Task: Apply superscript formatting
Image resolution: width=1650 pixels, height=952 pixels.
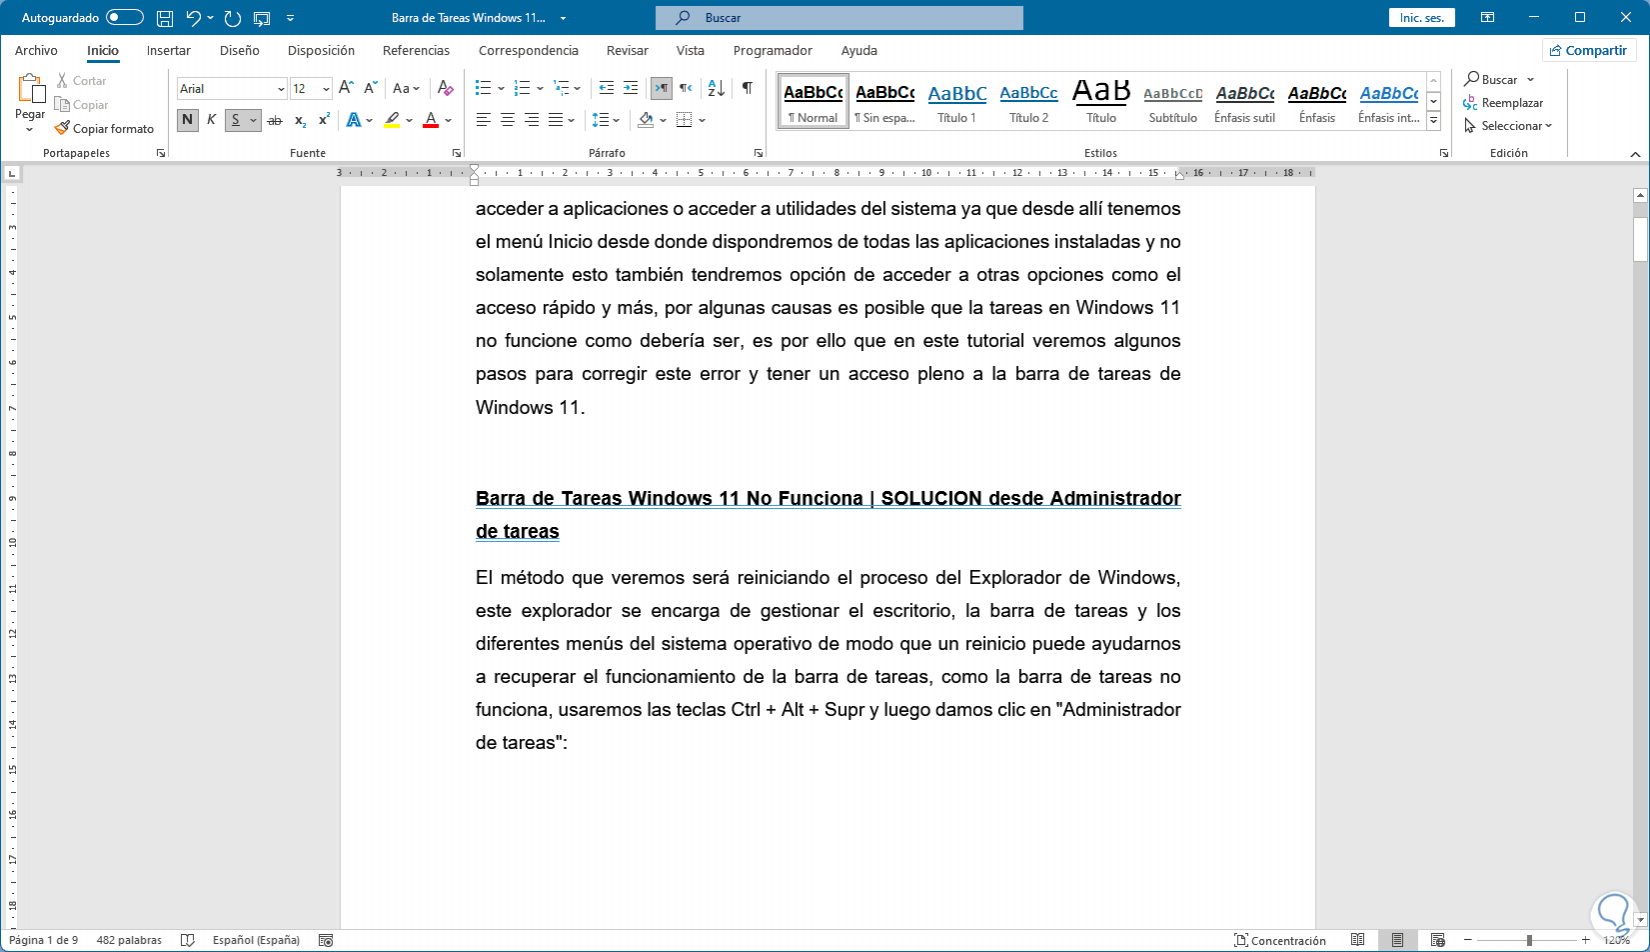Action: point(324,120)
